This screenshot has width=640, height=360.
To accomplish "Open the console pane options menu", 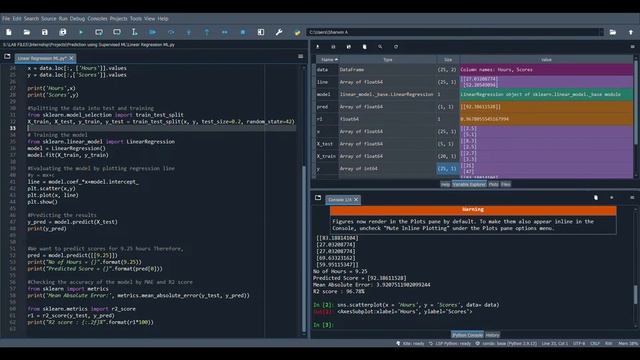I will point(632,198).
